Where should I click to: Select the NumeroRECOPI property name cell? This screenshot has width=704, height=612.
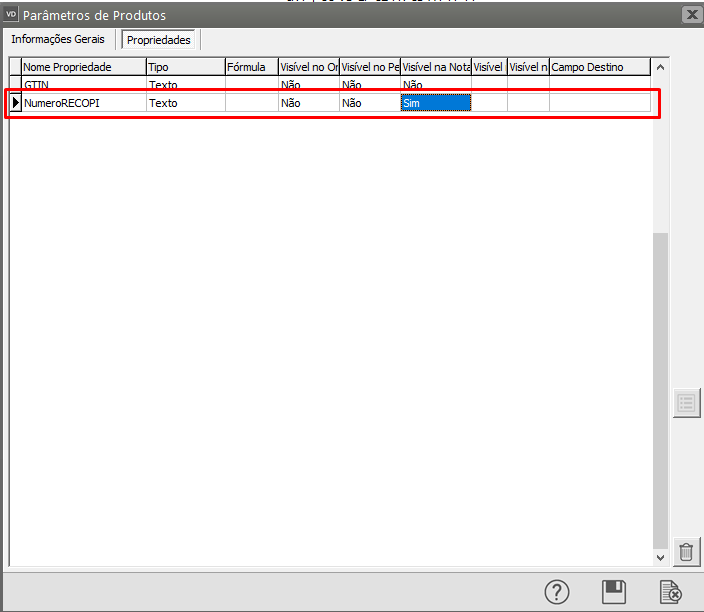click(84, 103)
